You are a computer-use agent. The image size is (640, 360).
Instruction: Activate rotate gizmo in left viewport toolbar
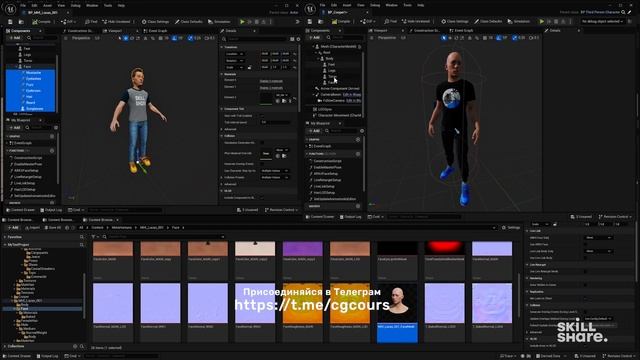[132, 38]
